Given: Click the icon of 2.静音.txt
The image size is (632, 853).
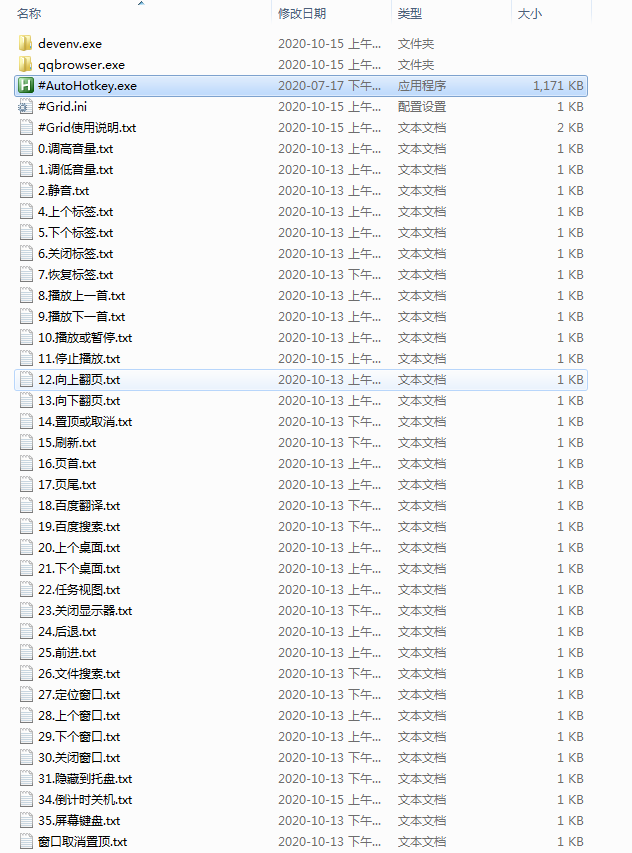Looking at the screenshot, I should (26, 190).
